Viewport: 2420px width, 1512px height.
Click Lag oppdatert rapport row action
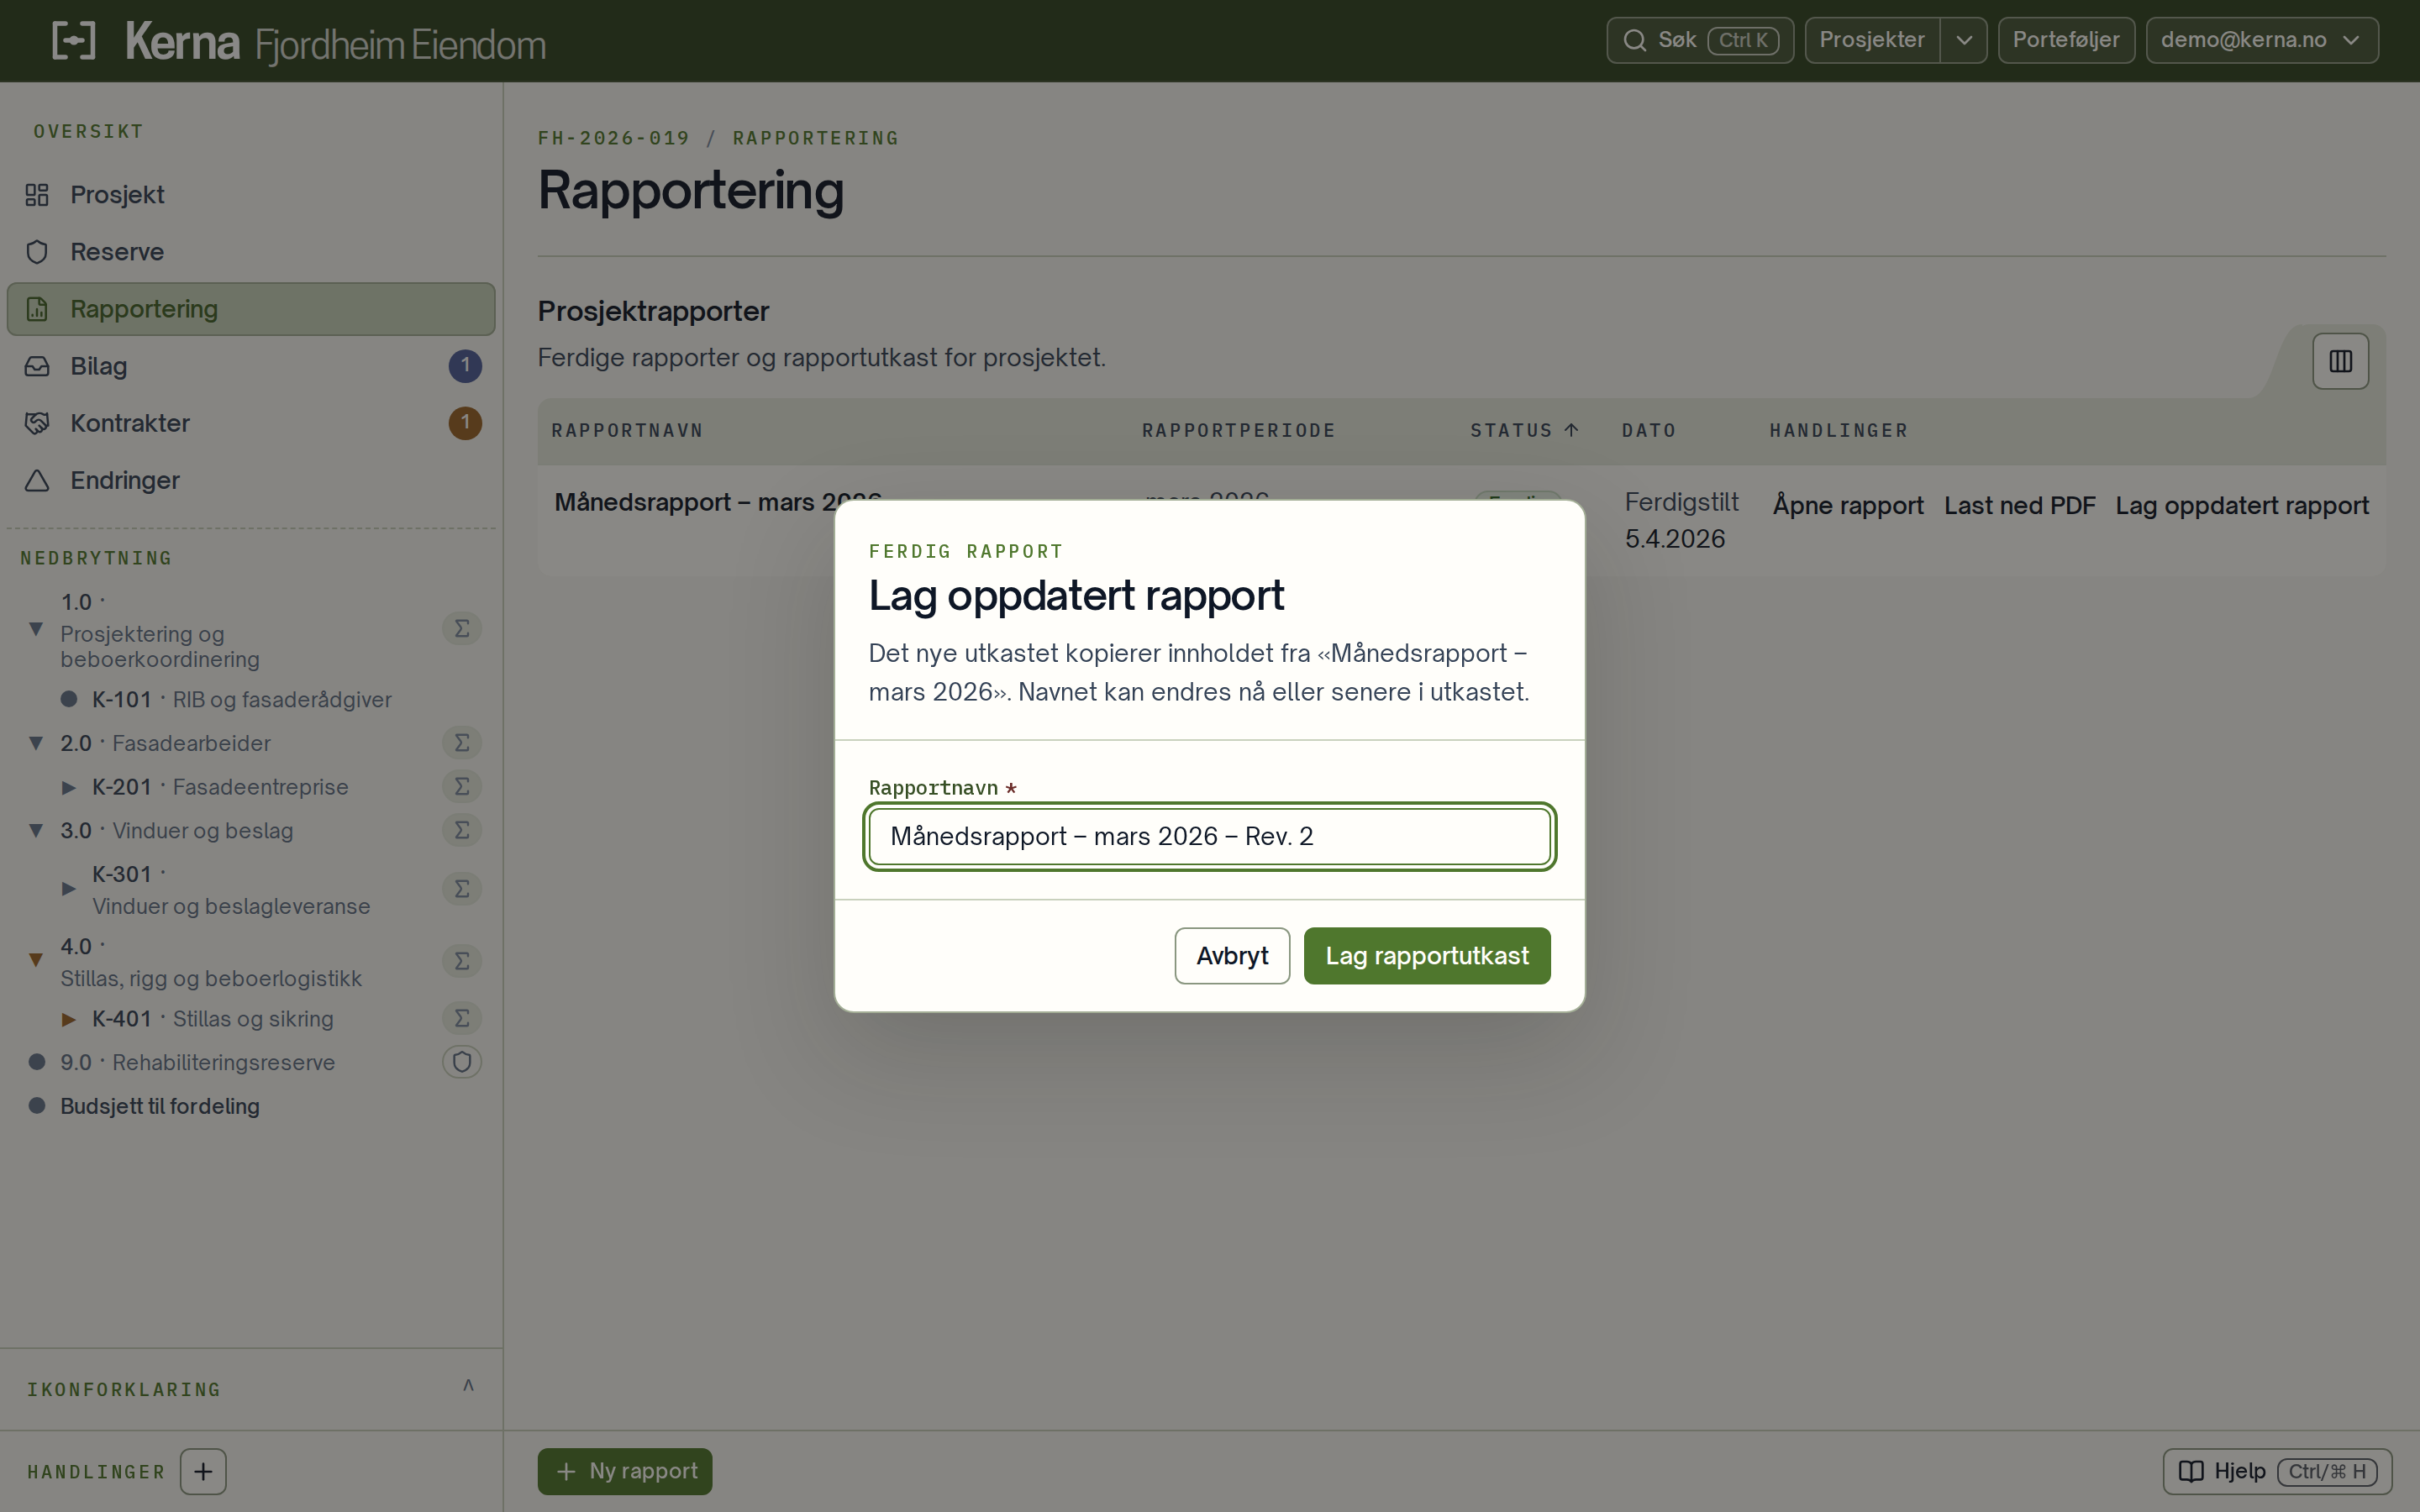point(2242,506)
